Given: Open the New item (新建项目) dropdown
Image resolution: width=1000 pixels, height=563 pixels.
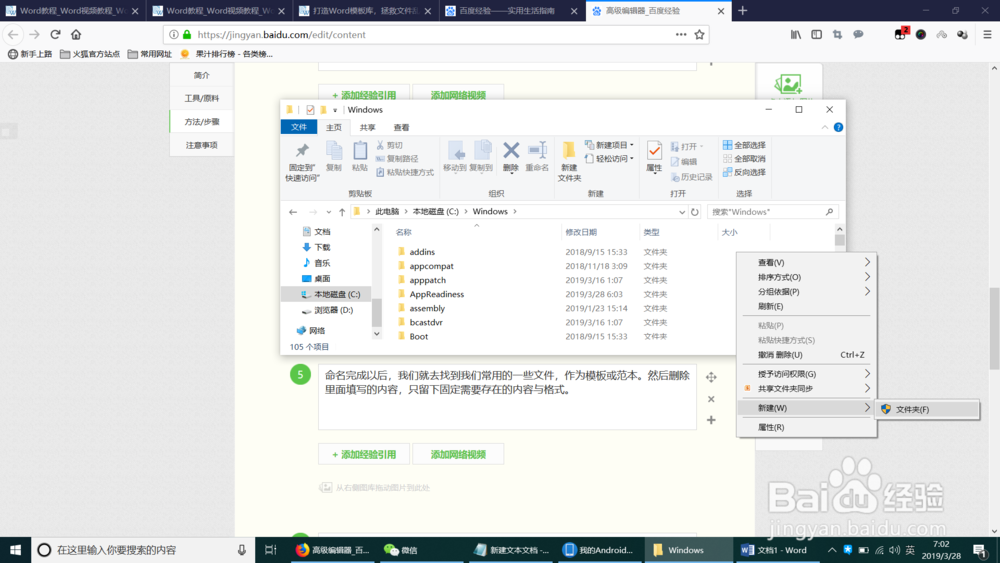Looking at the screenshot, I should coord(609,145).
